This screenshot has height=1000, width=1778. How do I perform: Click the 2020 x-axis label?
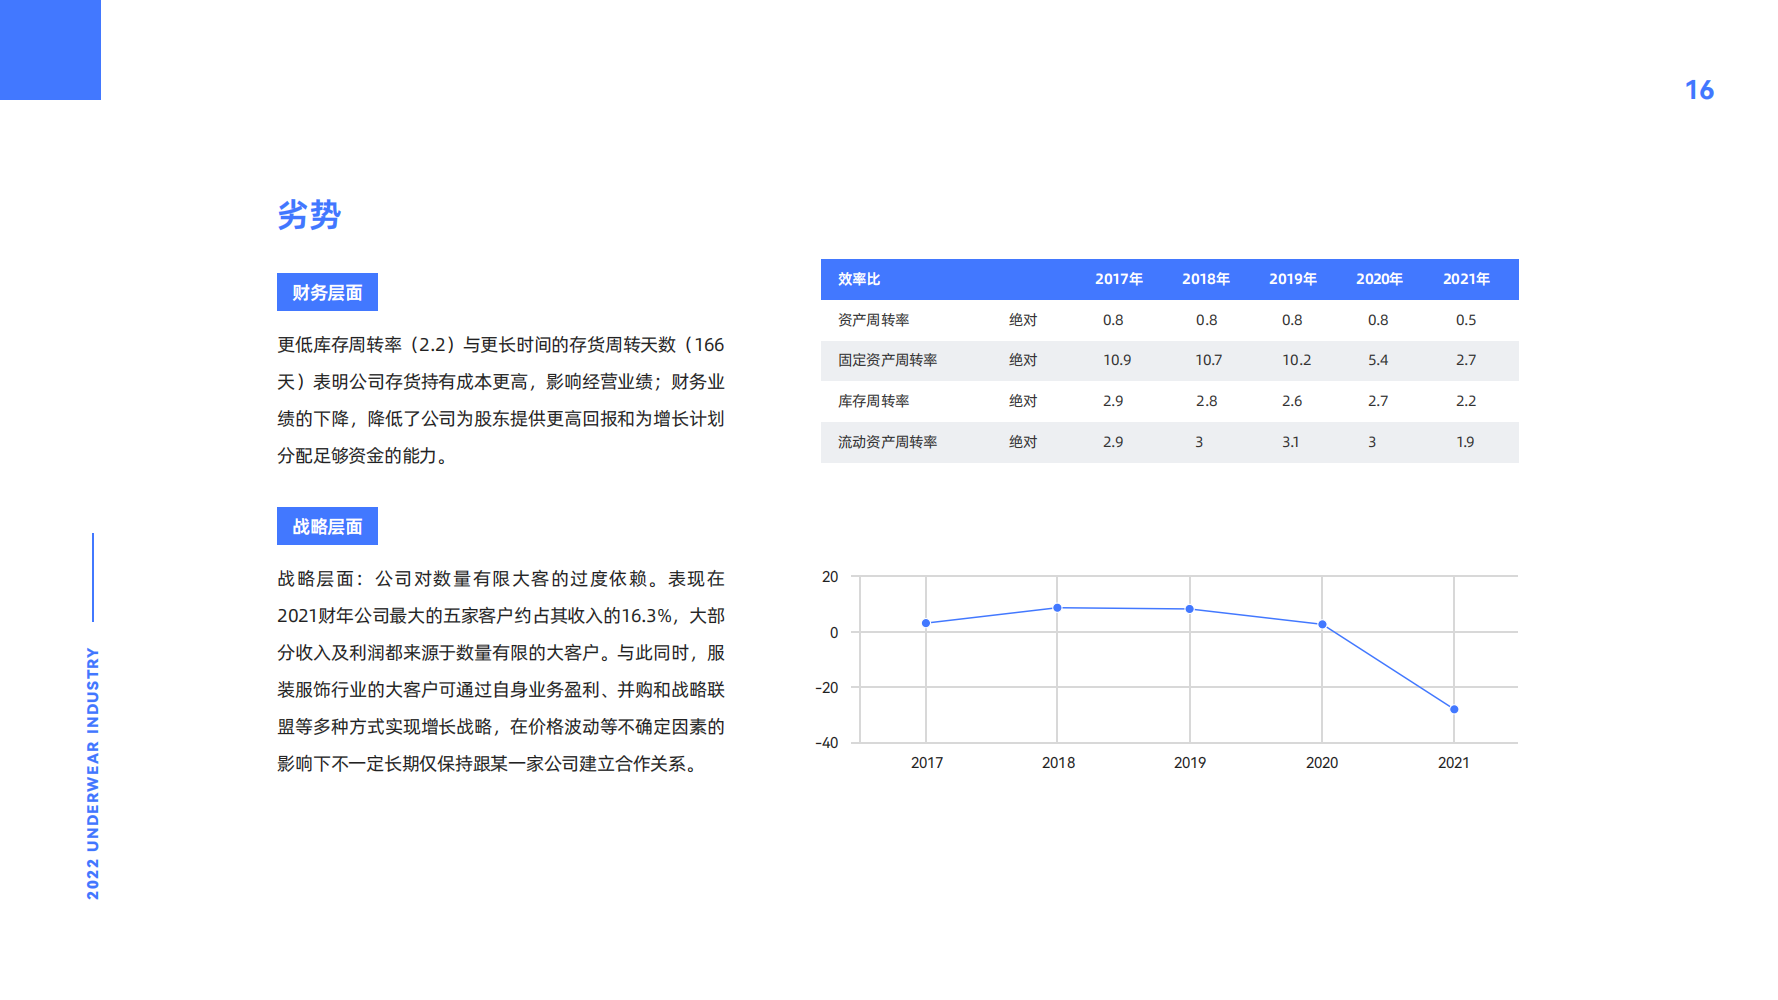tap(1321, 762)
